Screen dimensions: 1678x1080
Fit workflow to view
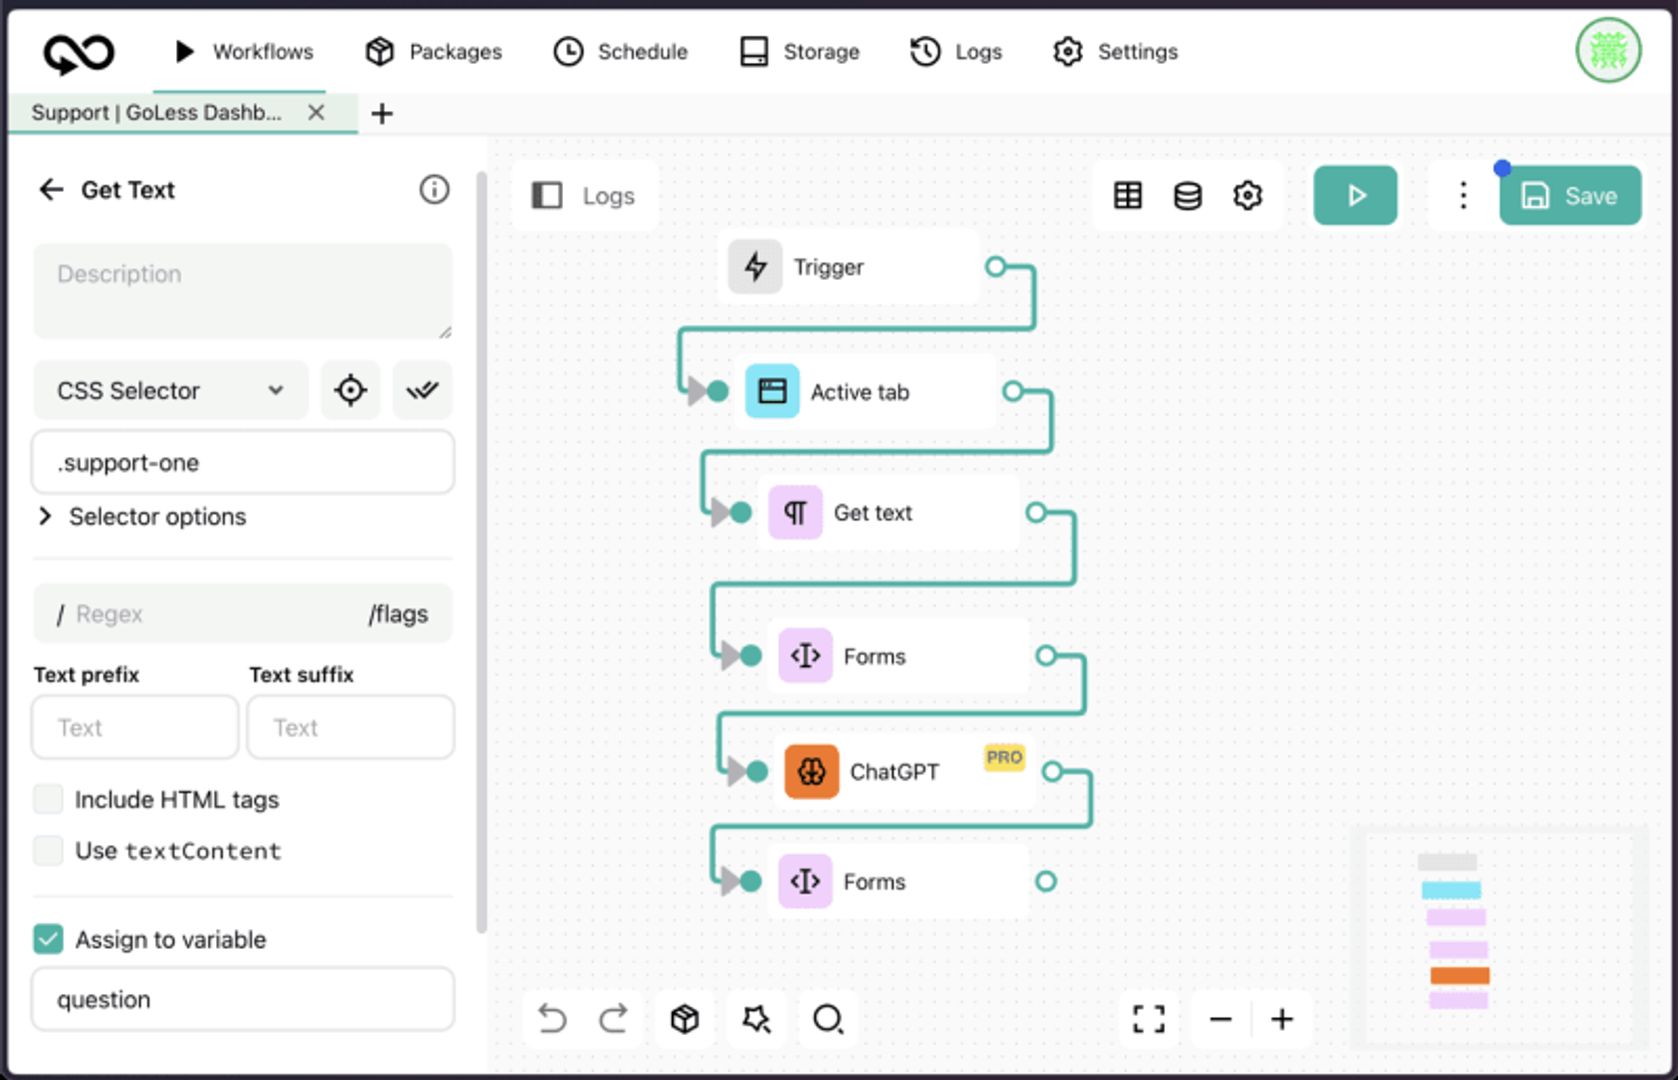pyautogui.click(x=1149, y=1019)
